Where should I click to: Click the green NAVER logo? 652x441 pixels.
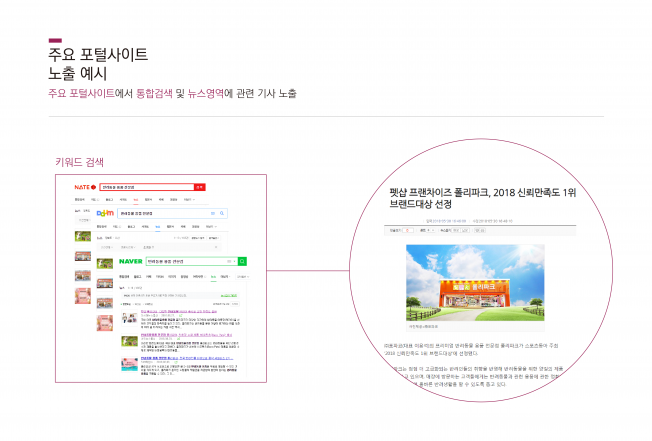[x=131, y=261]
